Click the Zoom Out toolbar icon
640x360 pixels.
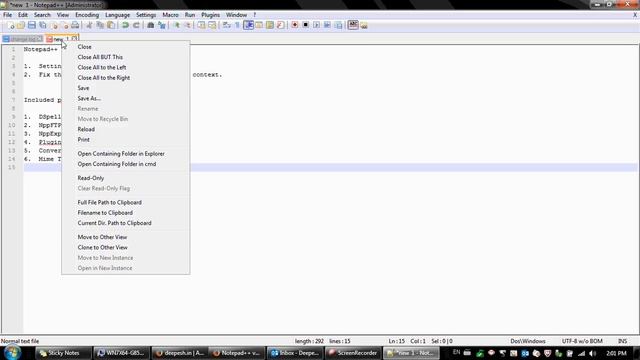(x=187, y=25)
